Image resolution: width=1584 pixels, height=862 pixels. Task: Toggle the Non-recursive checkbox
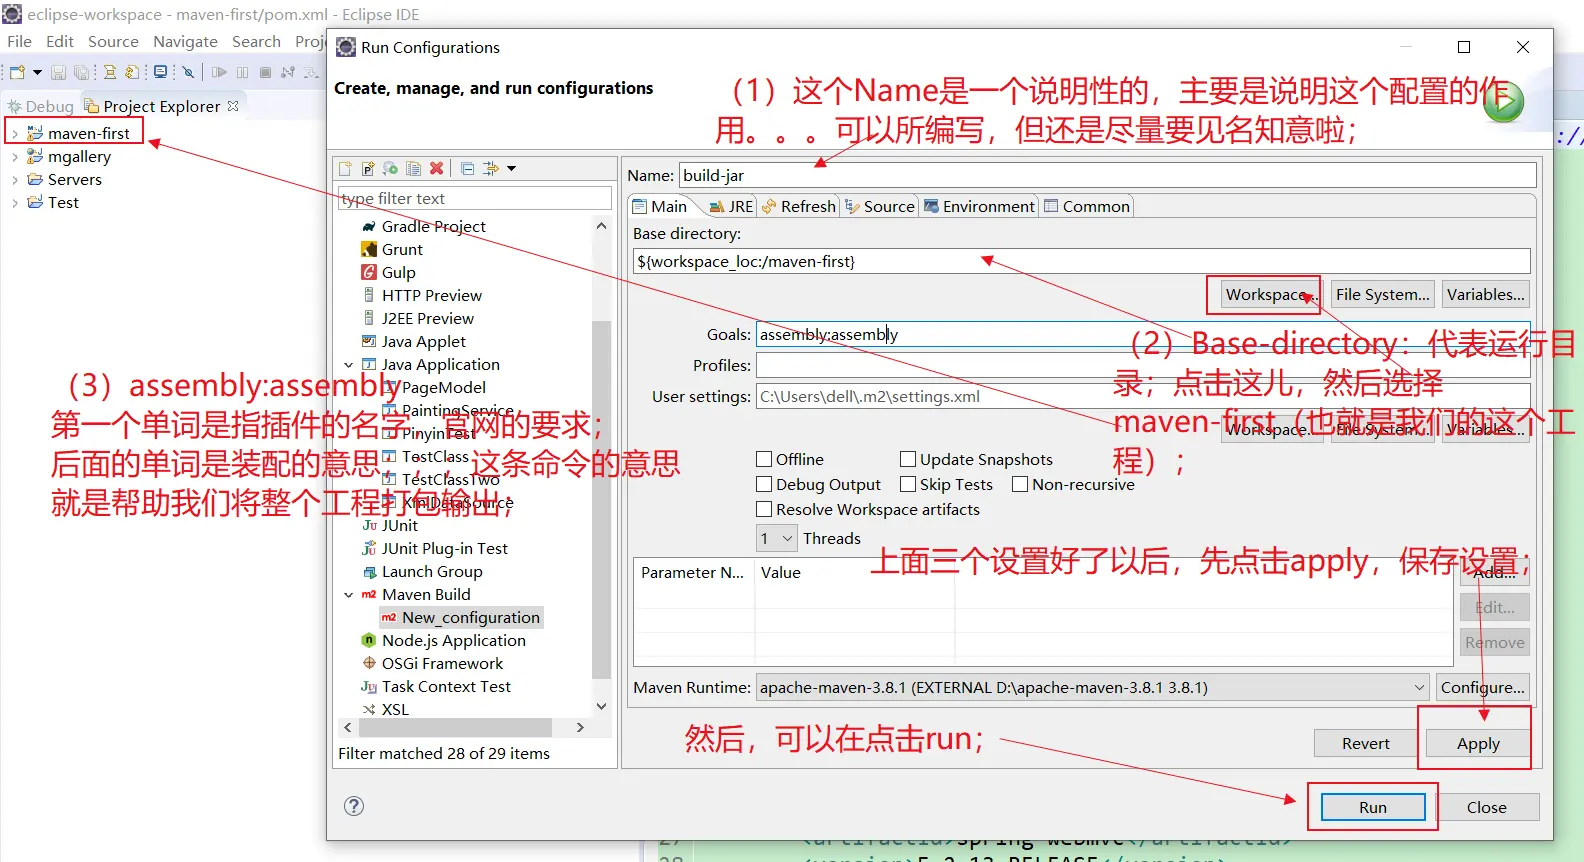click(x=1020, y=485)
